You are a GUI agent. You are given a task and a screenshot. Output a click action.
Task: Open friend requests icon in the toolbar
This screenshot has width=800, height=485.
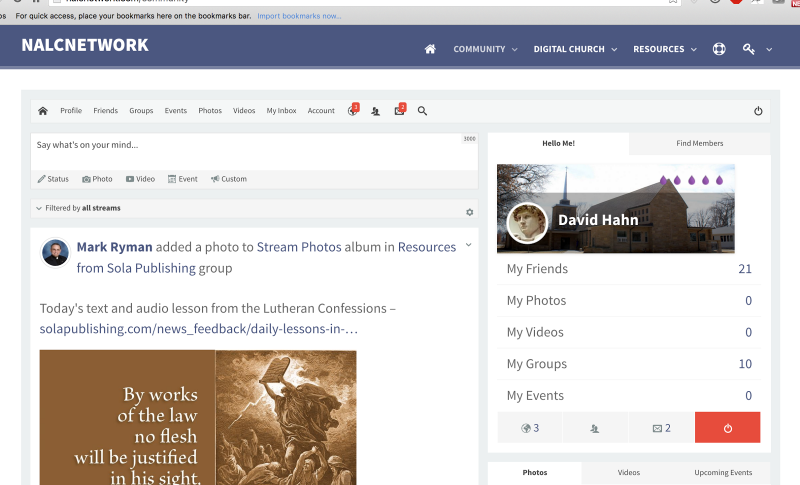376,111
